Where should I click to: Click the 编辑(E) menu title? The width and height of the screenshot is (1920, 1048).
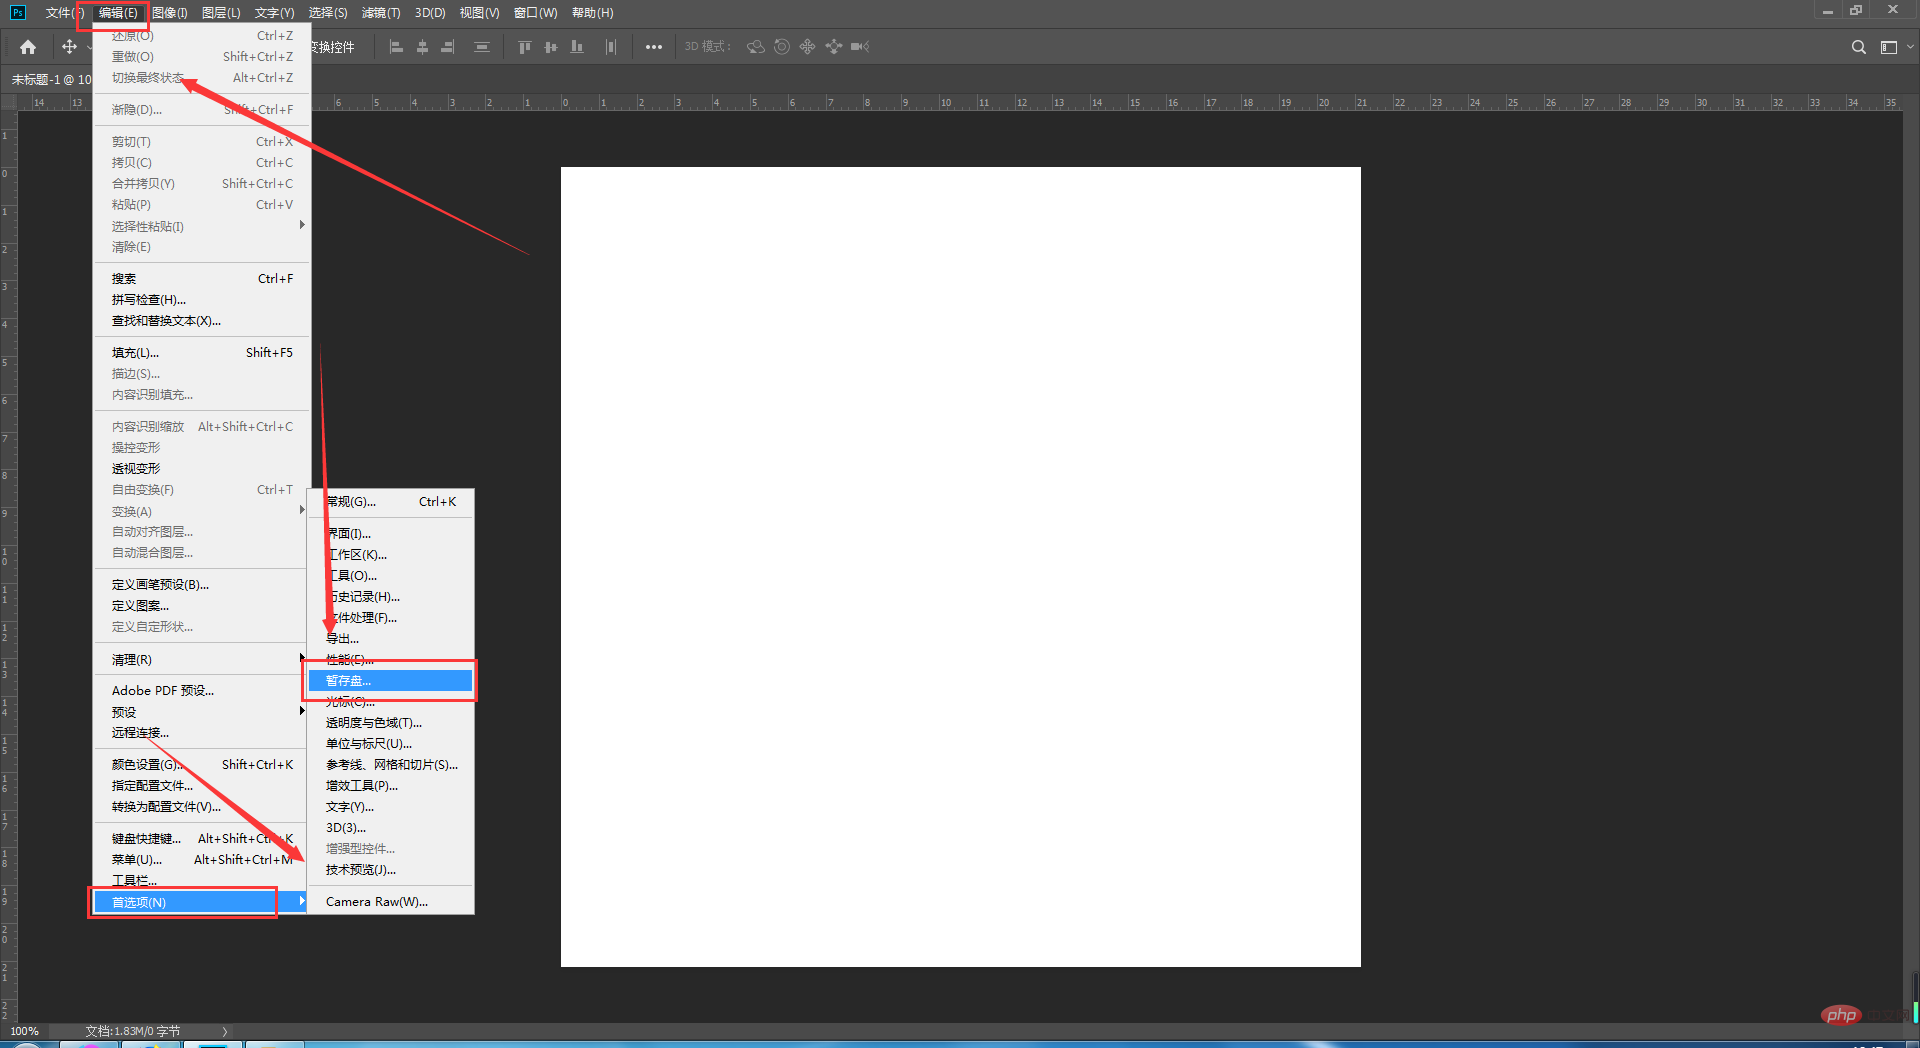click(118, 13)
